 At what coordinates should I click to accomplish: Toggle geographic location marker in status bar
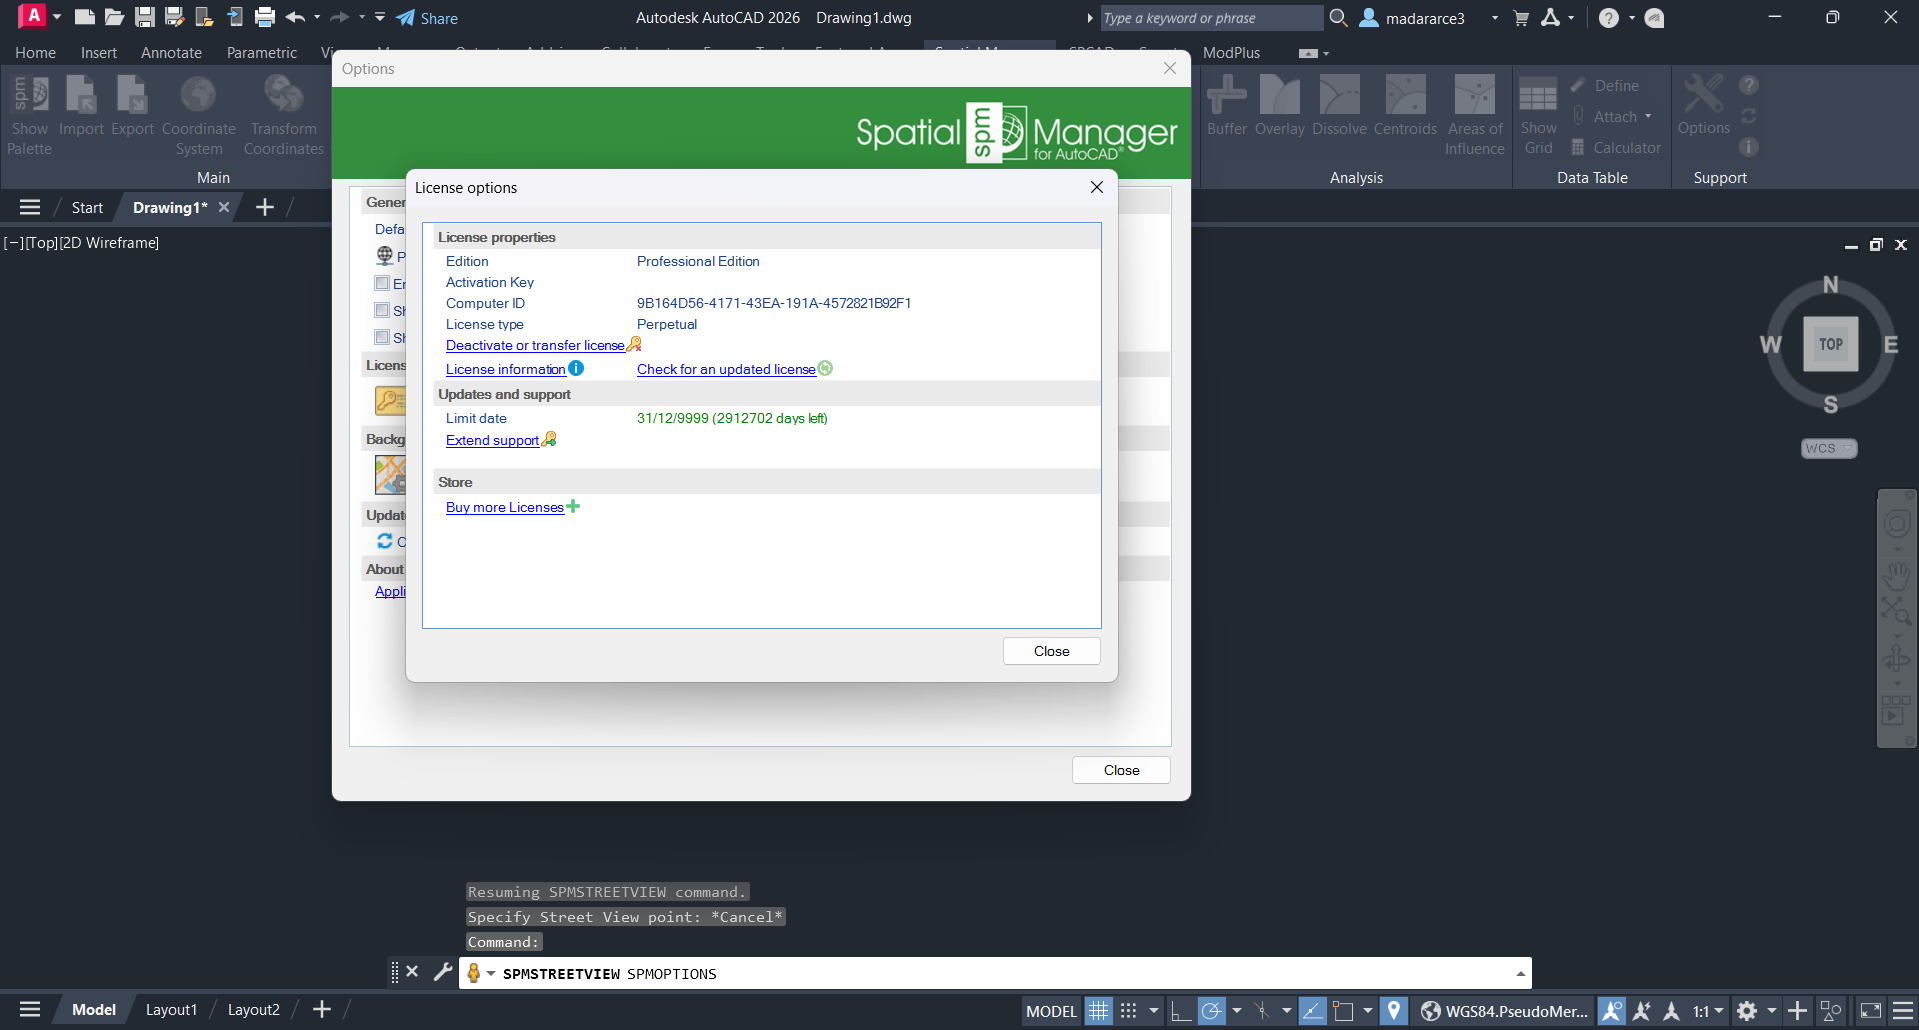pos(1394,1011)
